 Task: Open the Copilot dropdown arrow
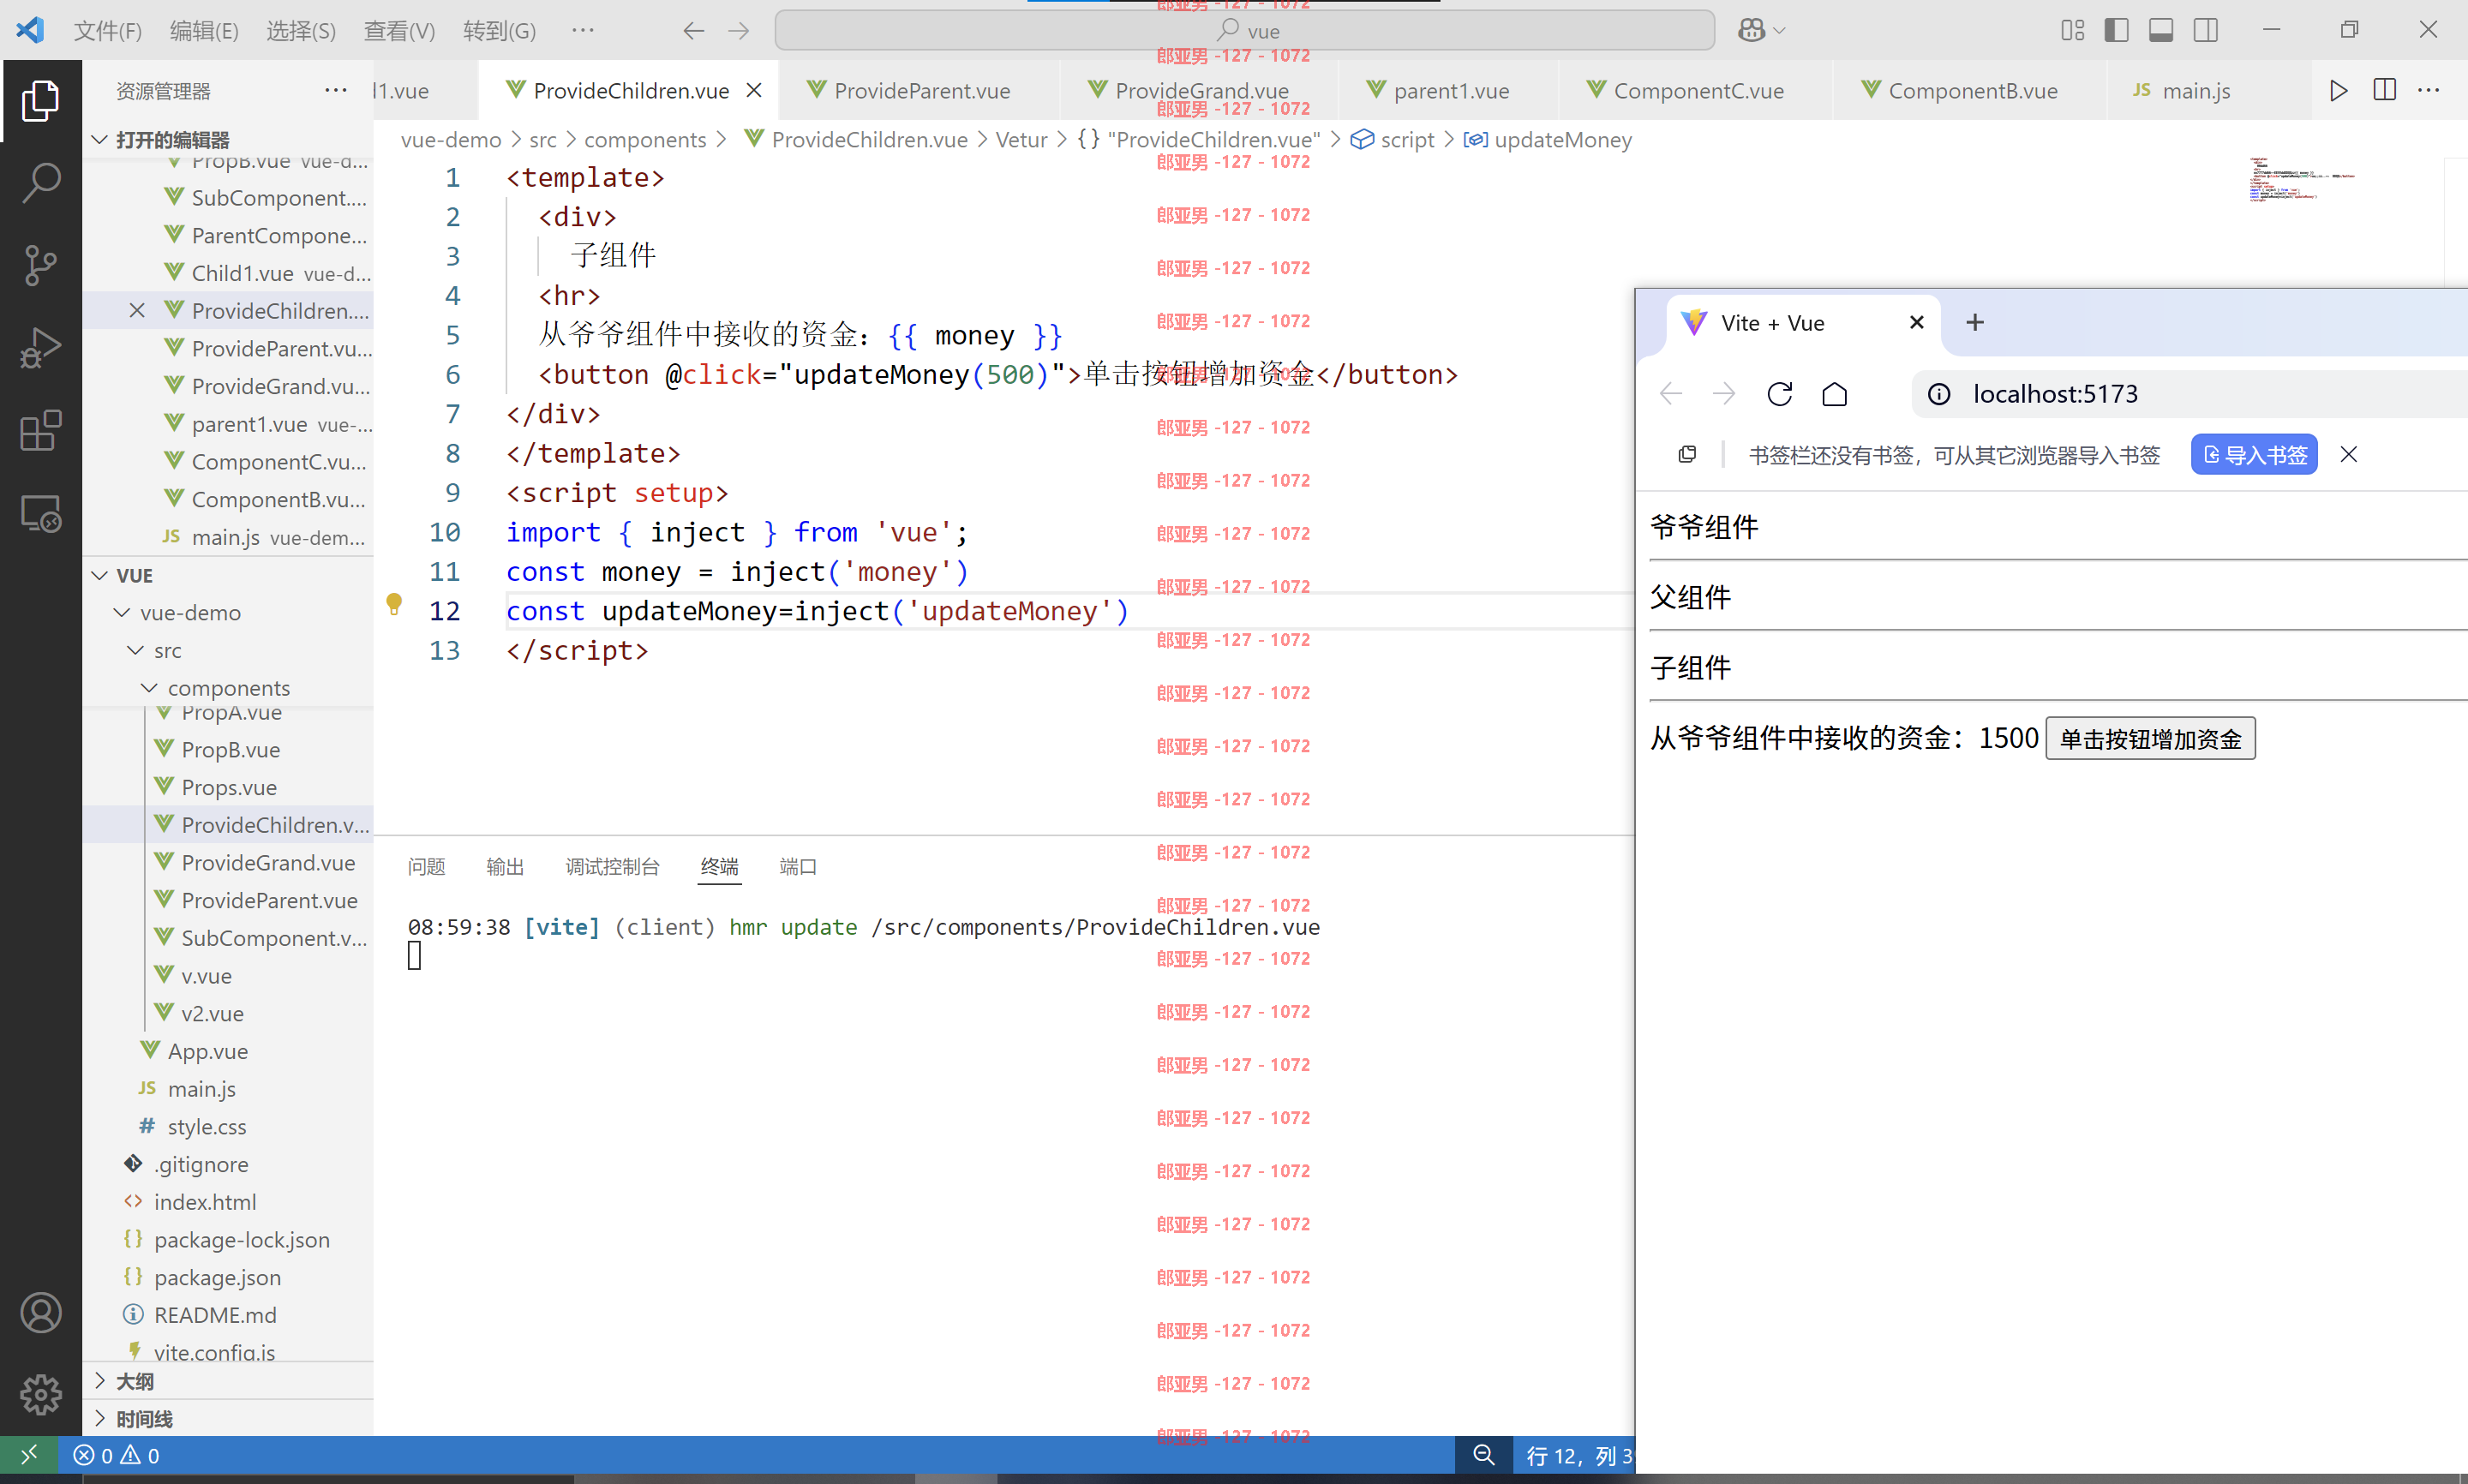(x=1779, y=31)
